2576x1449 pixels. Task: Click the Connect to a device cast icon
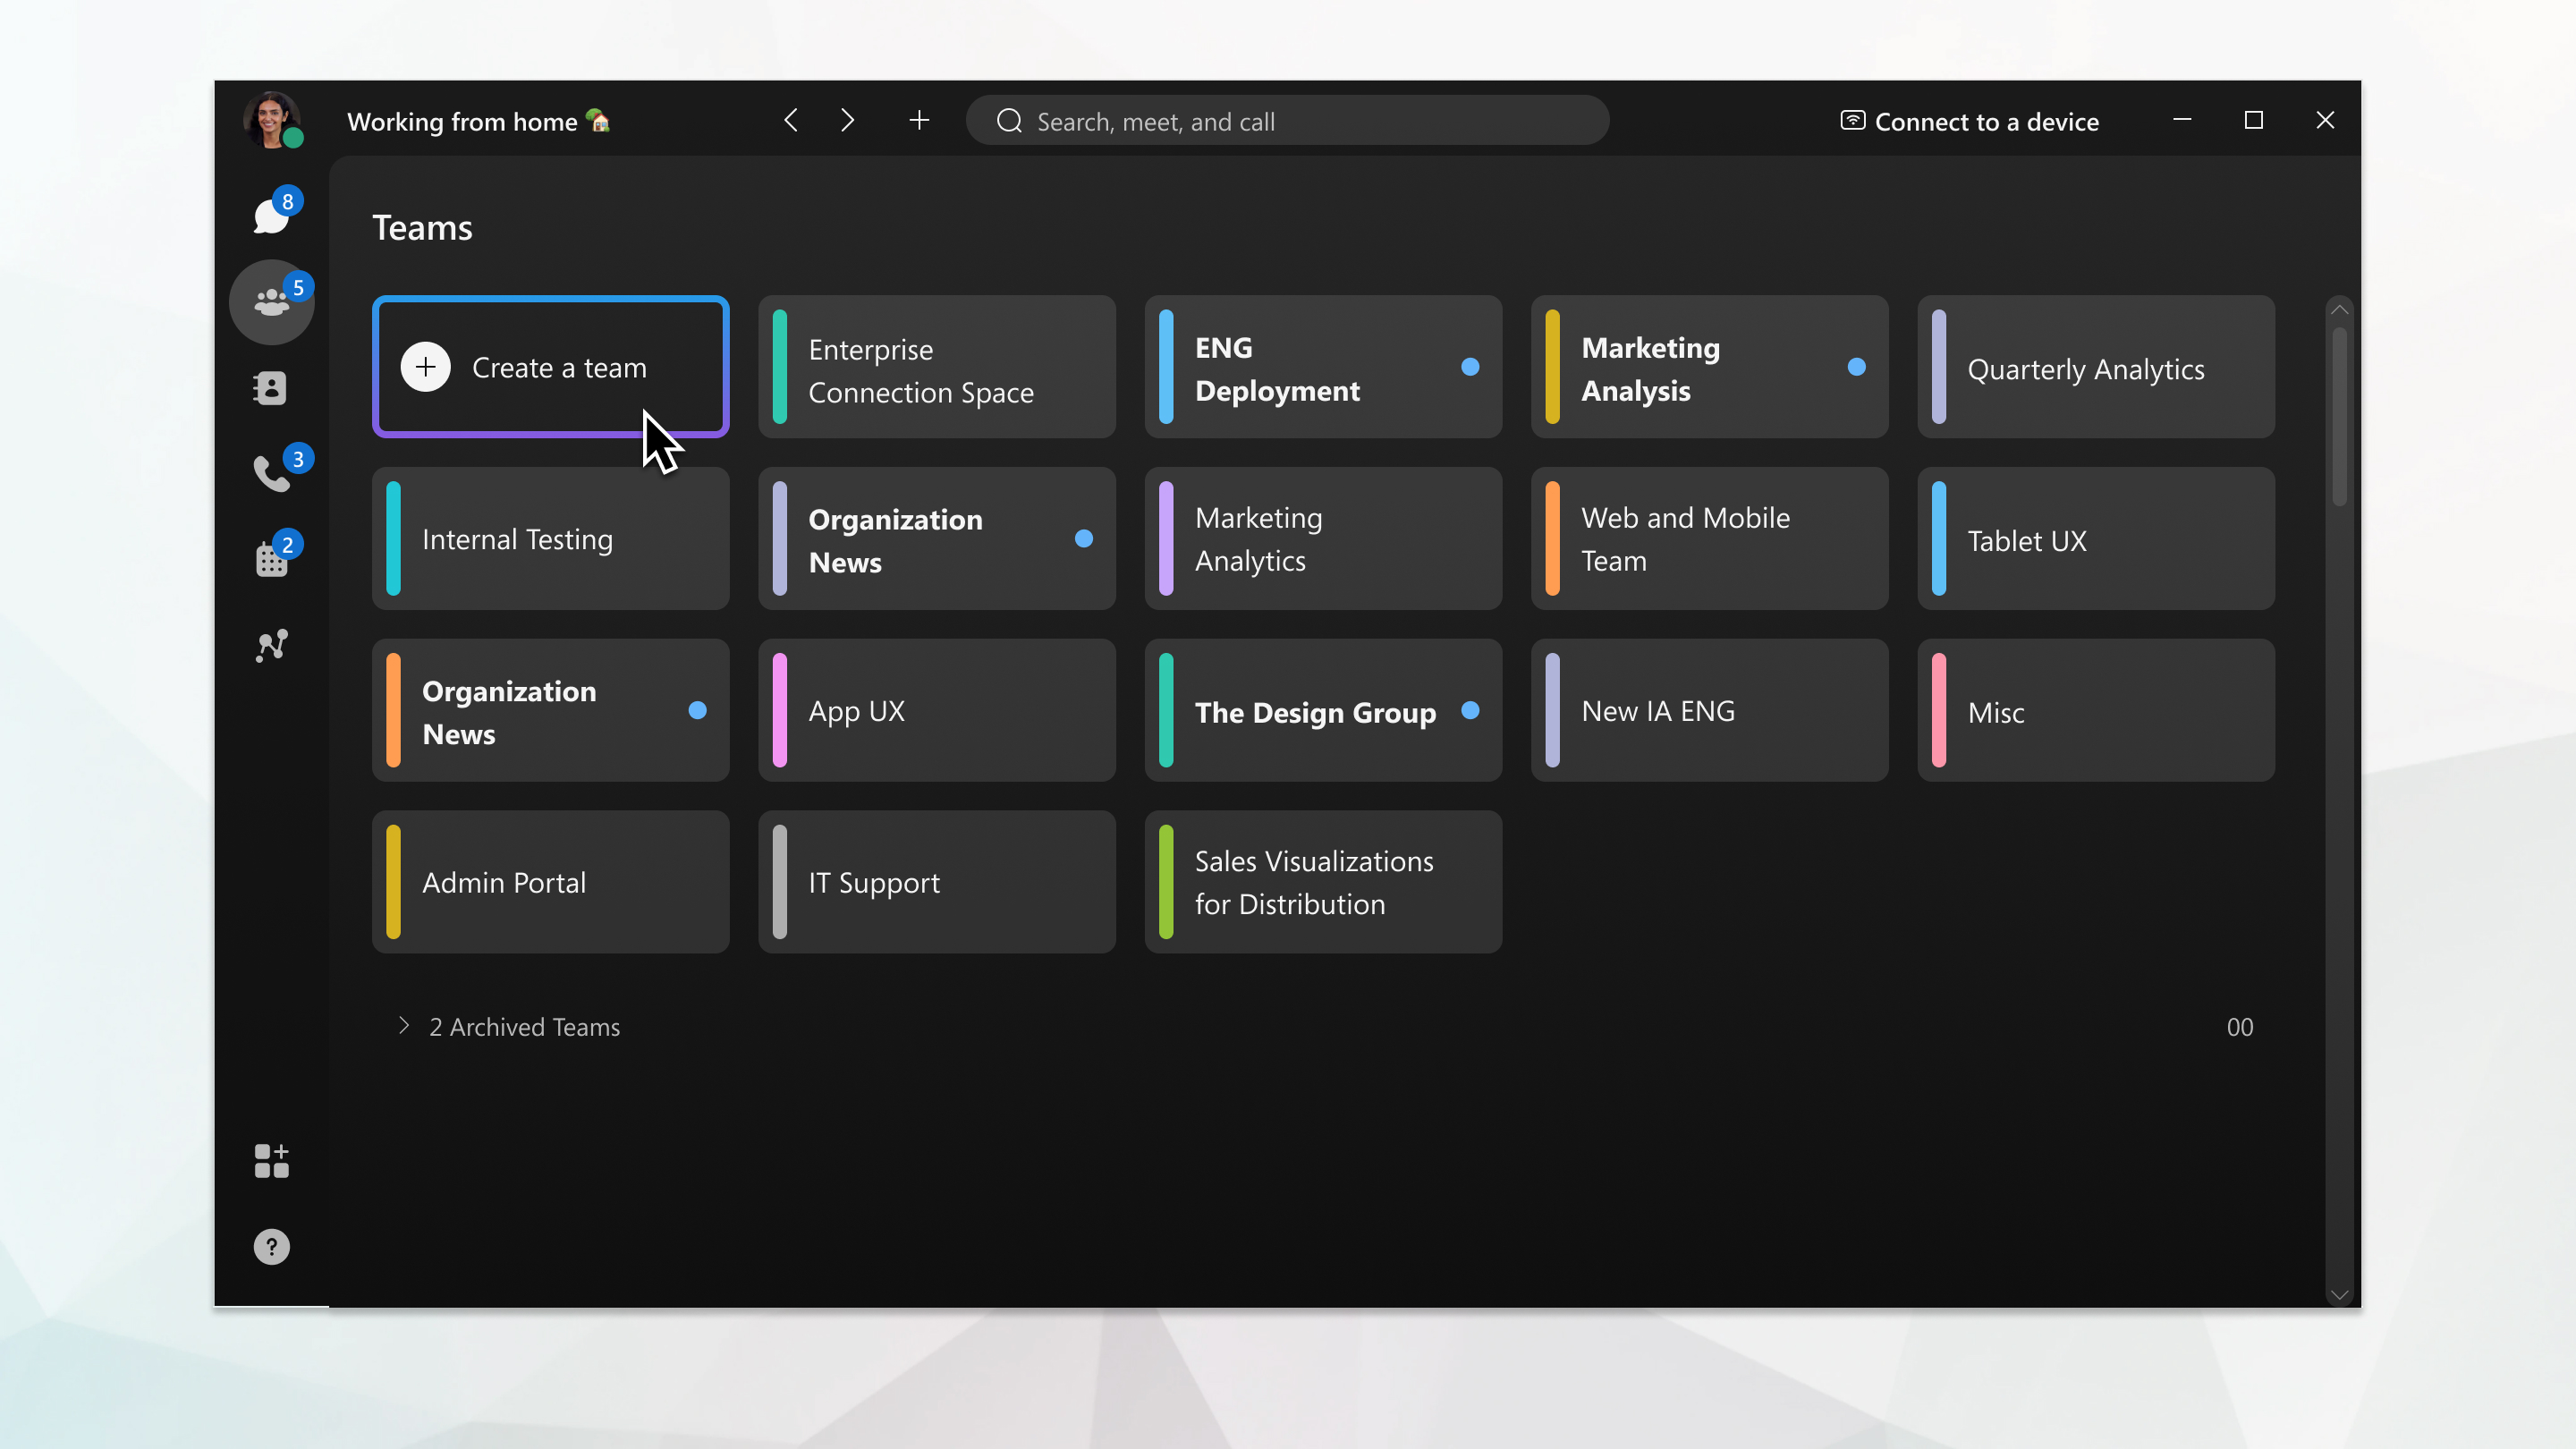click(x=1852, y=120)
